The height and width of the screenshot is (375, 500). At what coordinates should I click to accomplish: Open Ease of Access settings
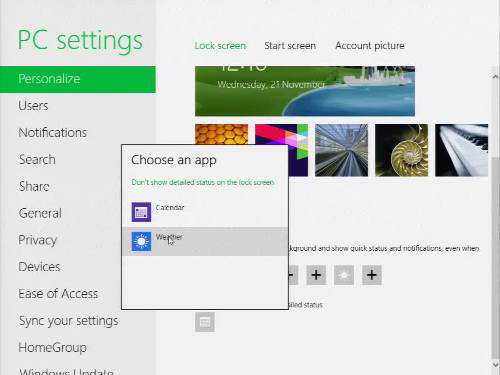pyautogui.click(x=58, y=294)
